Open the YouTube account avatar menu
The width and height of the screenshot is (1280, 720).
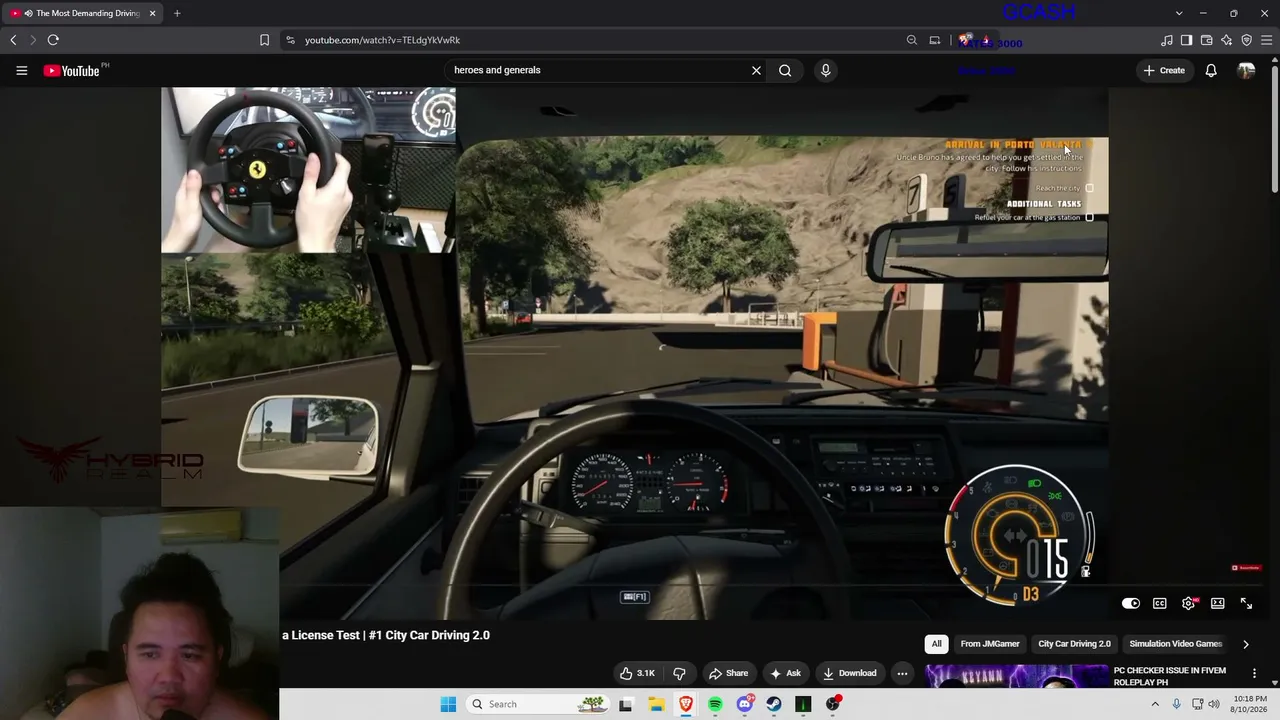tap(1246, 71)
